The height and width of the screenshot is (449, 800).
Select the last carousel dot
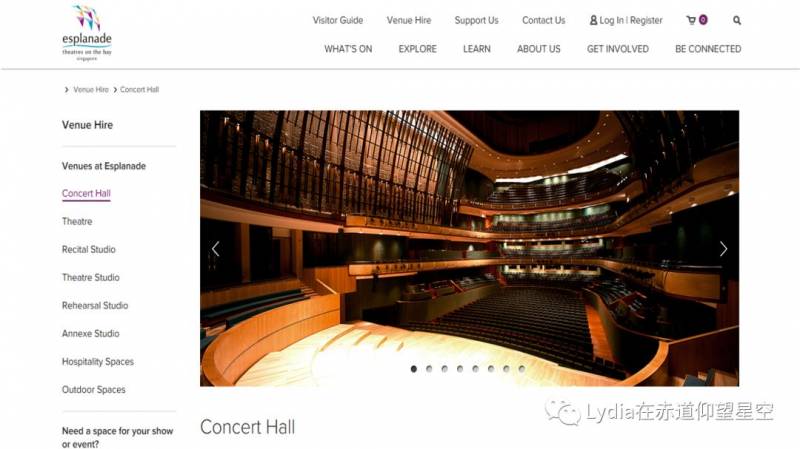pyautogui.click(x=521, y=369)
